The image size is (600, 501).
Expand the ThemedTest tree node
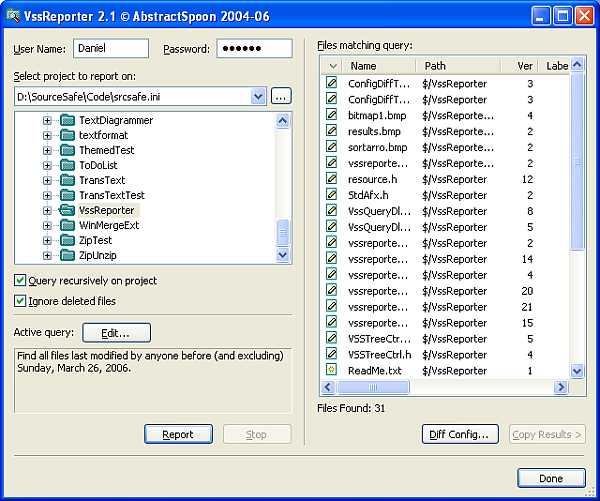coord(47,150)
